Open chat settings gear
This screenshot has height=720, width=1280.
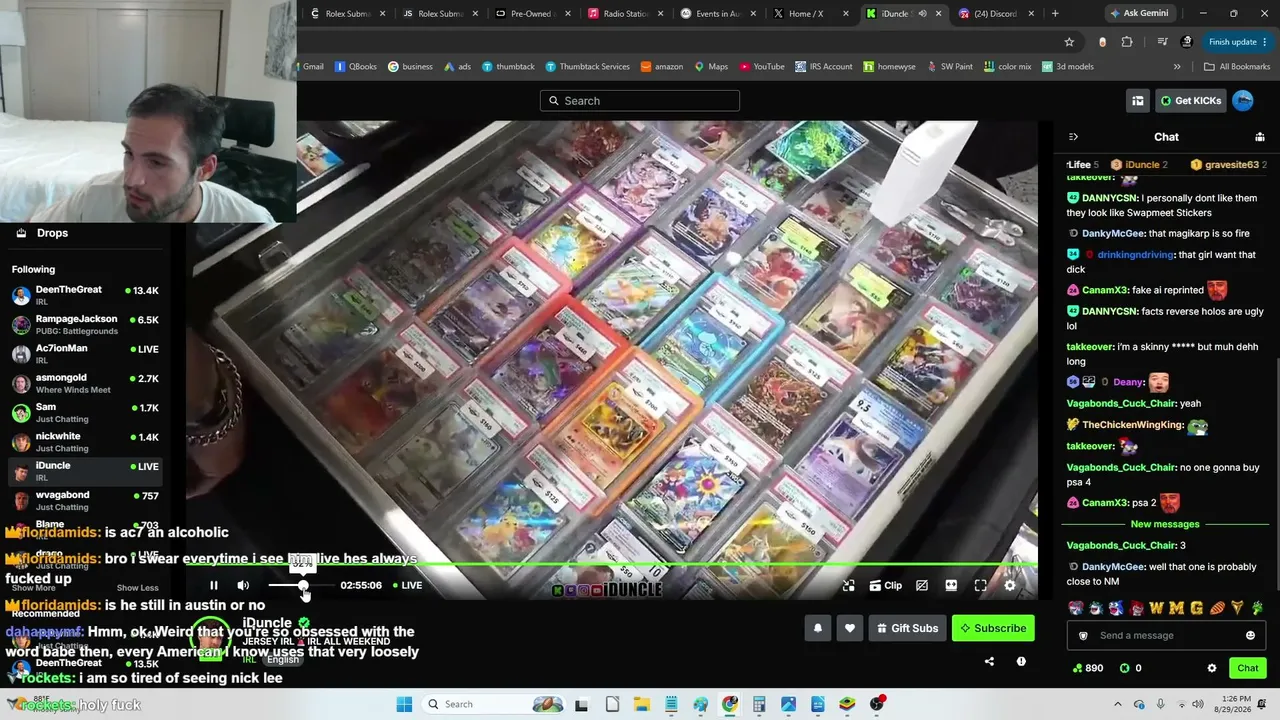1212,668
